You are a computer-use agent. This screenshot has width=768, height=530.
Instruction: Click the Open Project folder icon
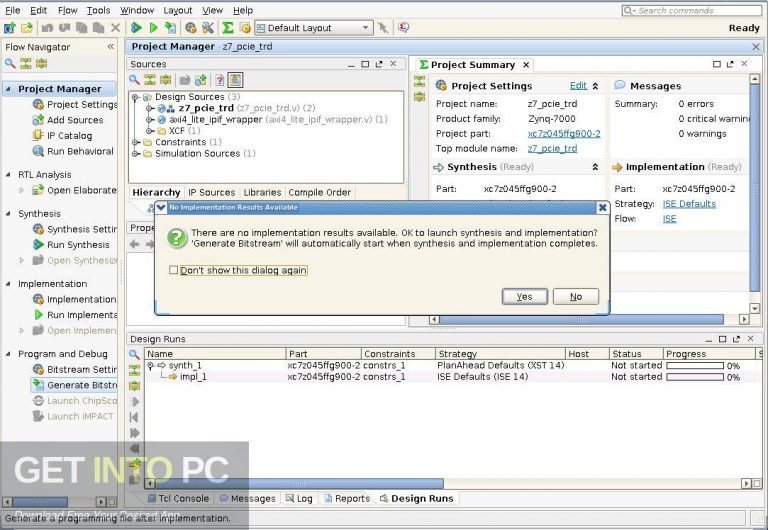(x=27, y=28)
